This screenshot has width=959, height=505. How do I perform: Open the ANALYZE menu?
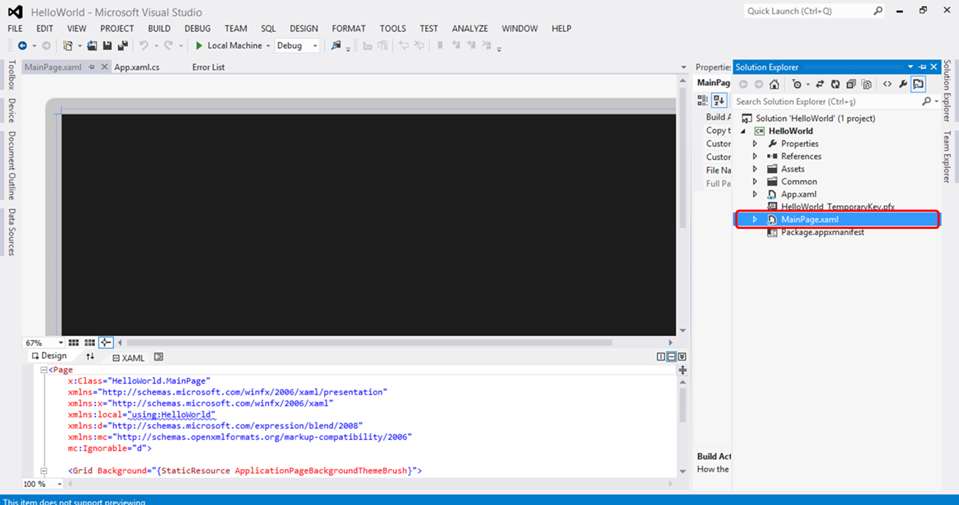point(470,29)
